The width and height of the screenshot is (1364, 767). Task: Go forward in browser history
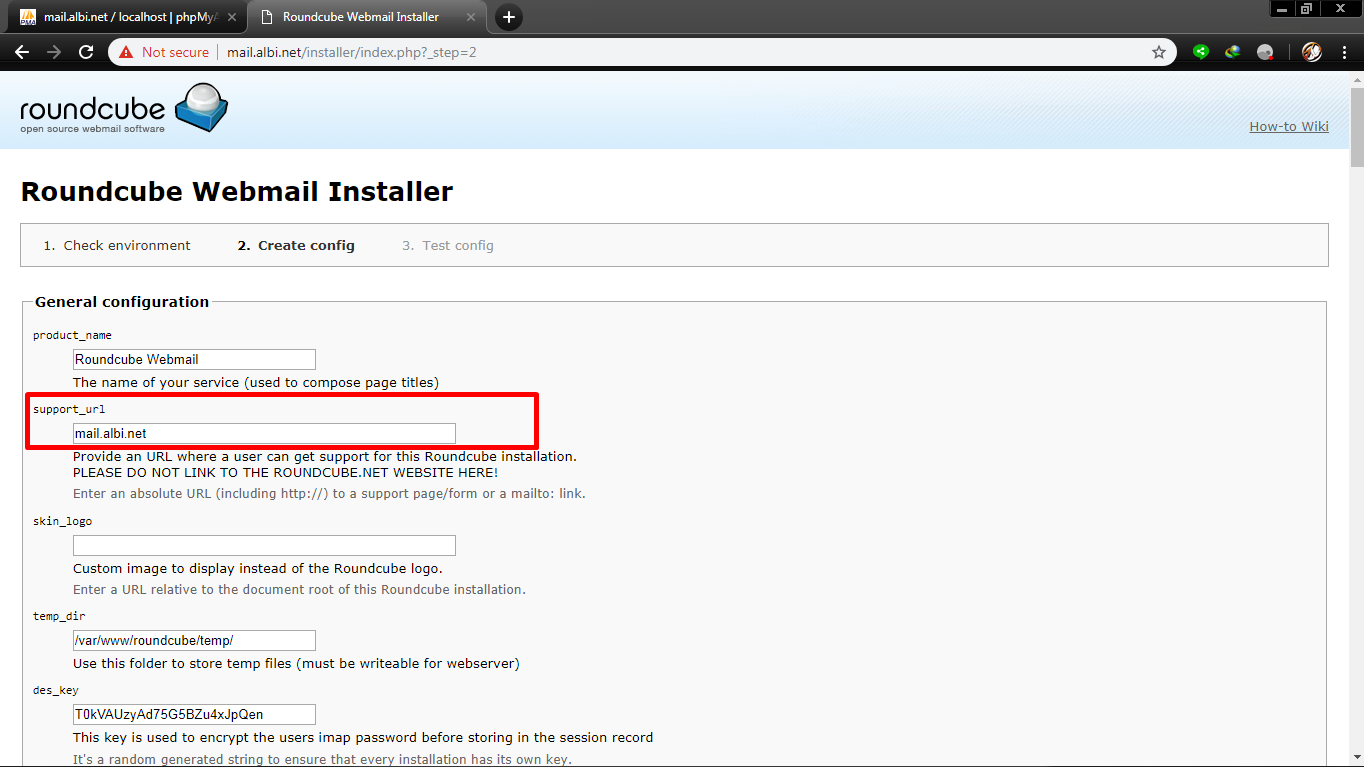(54, 52)
